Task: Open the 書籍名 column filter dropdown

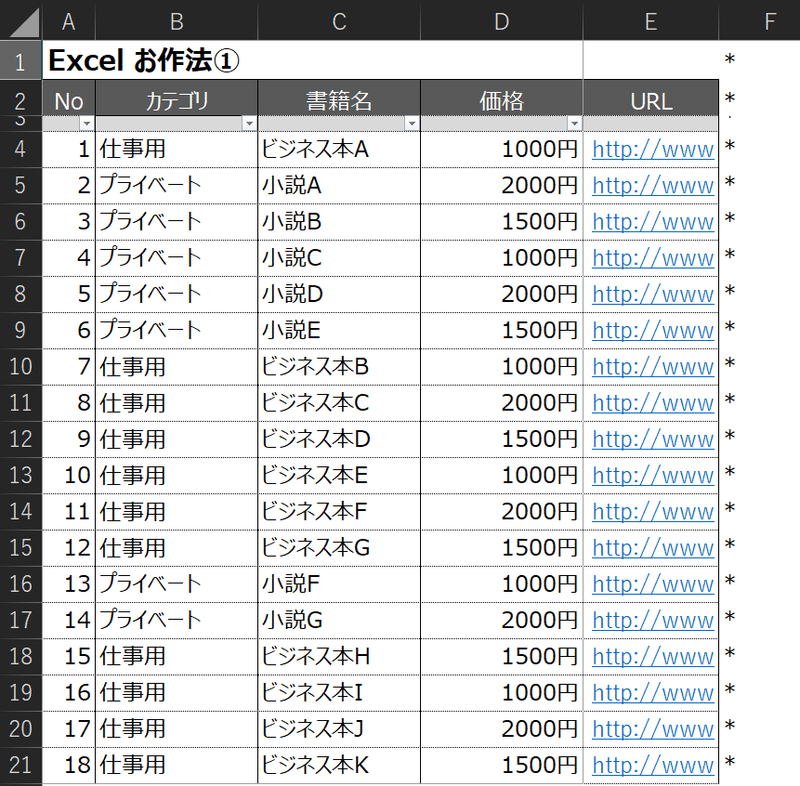Action: pos(412,123)
